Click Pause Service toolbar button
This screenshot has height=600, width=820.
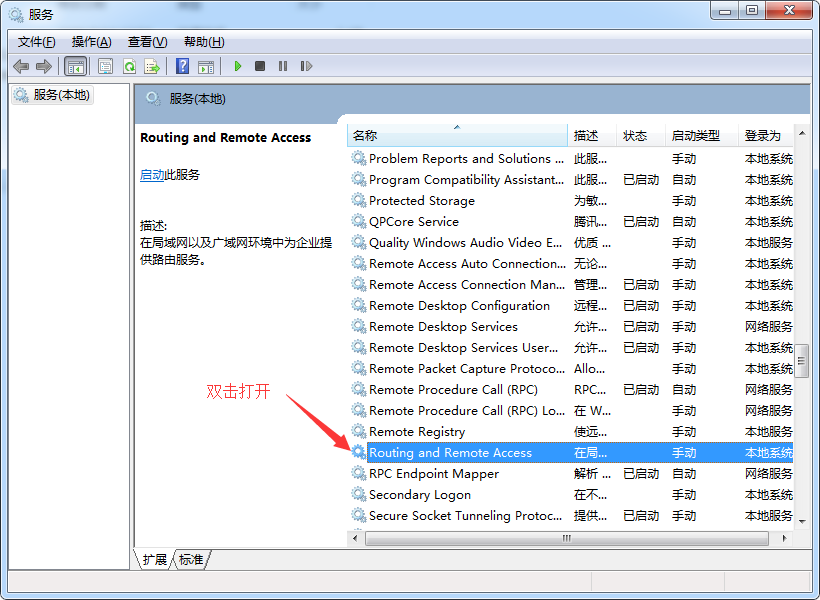[x=283, y=66]
